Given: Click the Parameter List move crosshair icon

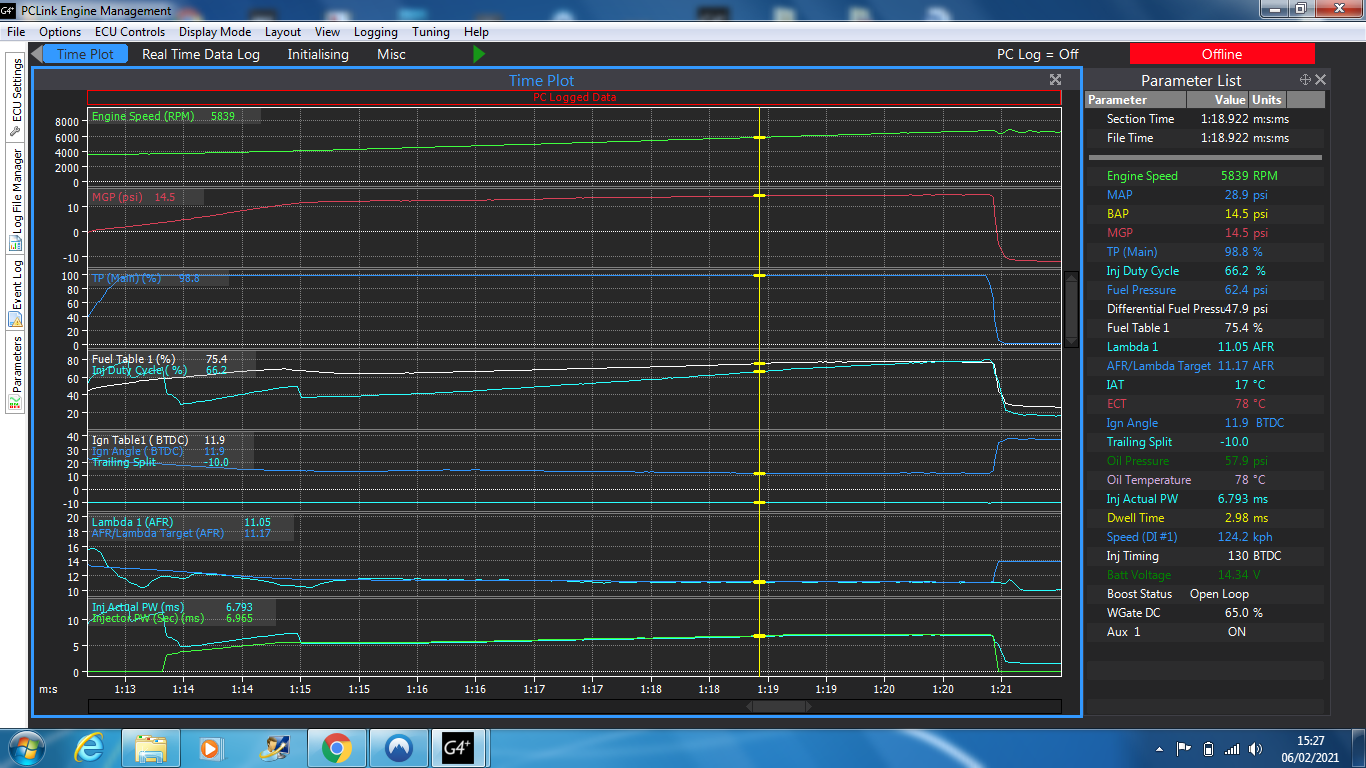Looking at the screenshot, I should coord(1305,80).
